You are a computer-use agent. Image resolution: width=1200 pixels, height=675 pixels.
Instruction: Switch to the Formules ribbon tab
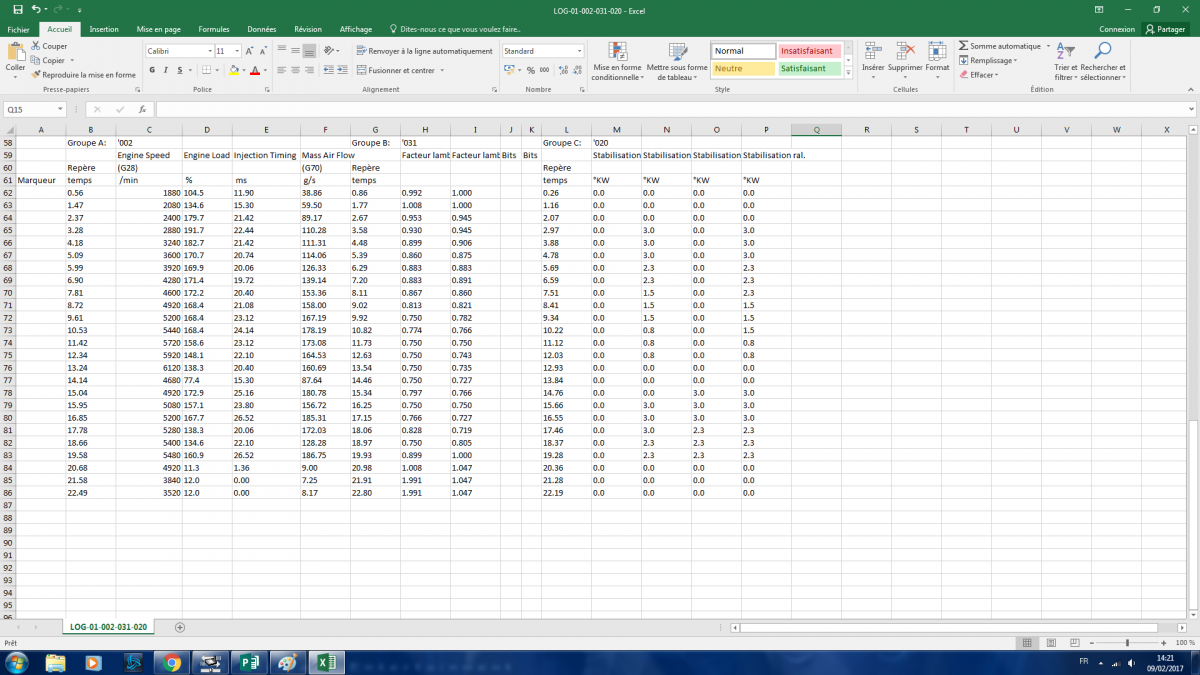(213, 30)
